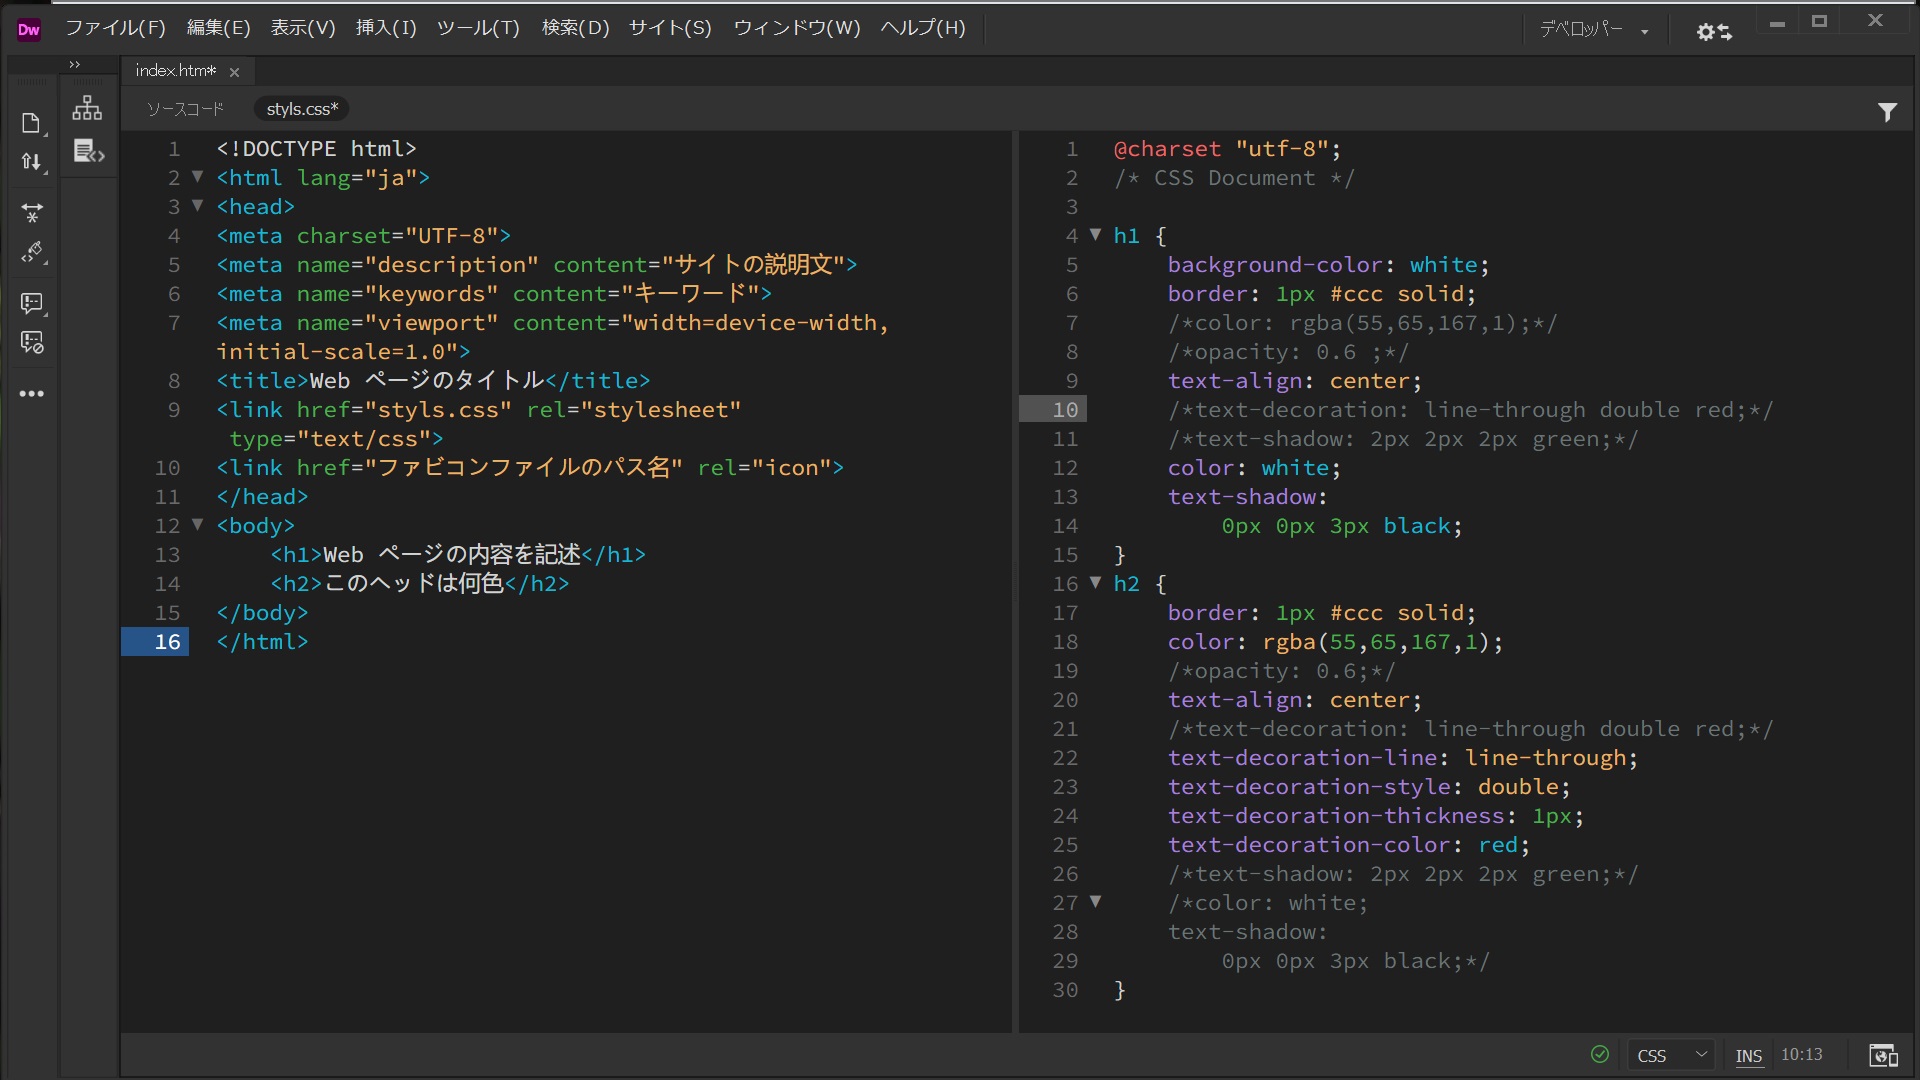Image resolution: width=1920 pixels, height=1080 pixels.
Task: Open the デベロッパー workspace dropdown
Action: coord(1594,30)
